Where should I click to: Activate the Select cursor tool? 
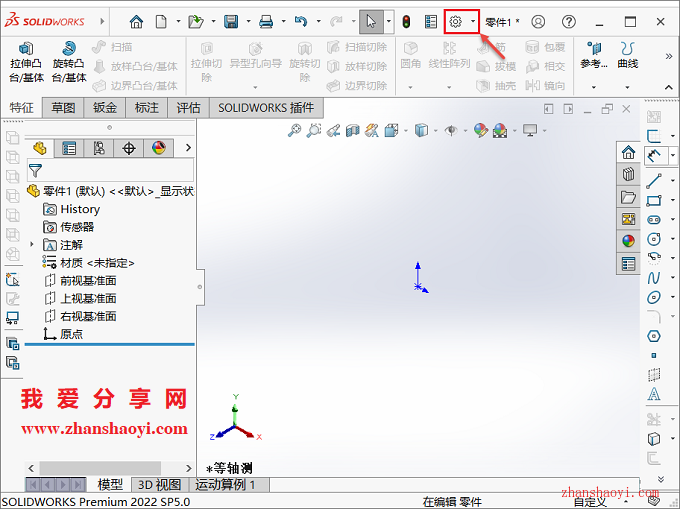[371, 21]
